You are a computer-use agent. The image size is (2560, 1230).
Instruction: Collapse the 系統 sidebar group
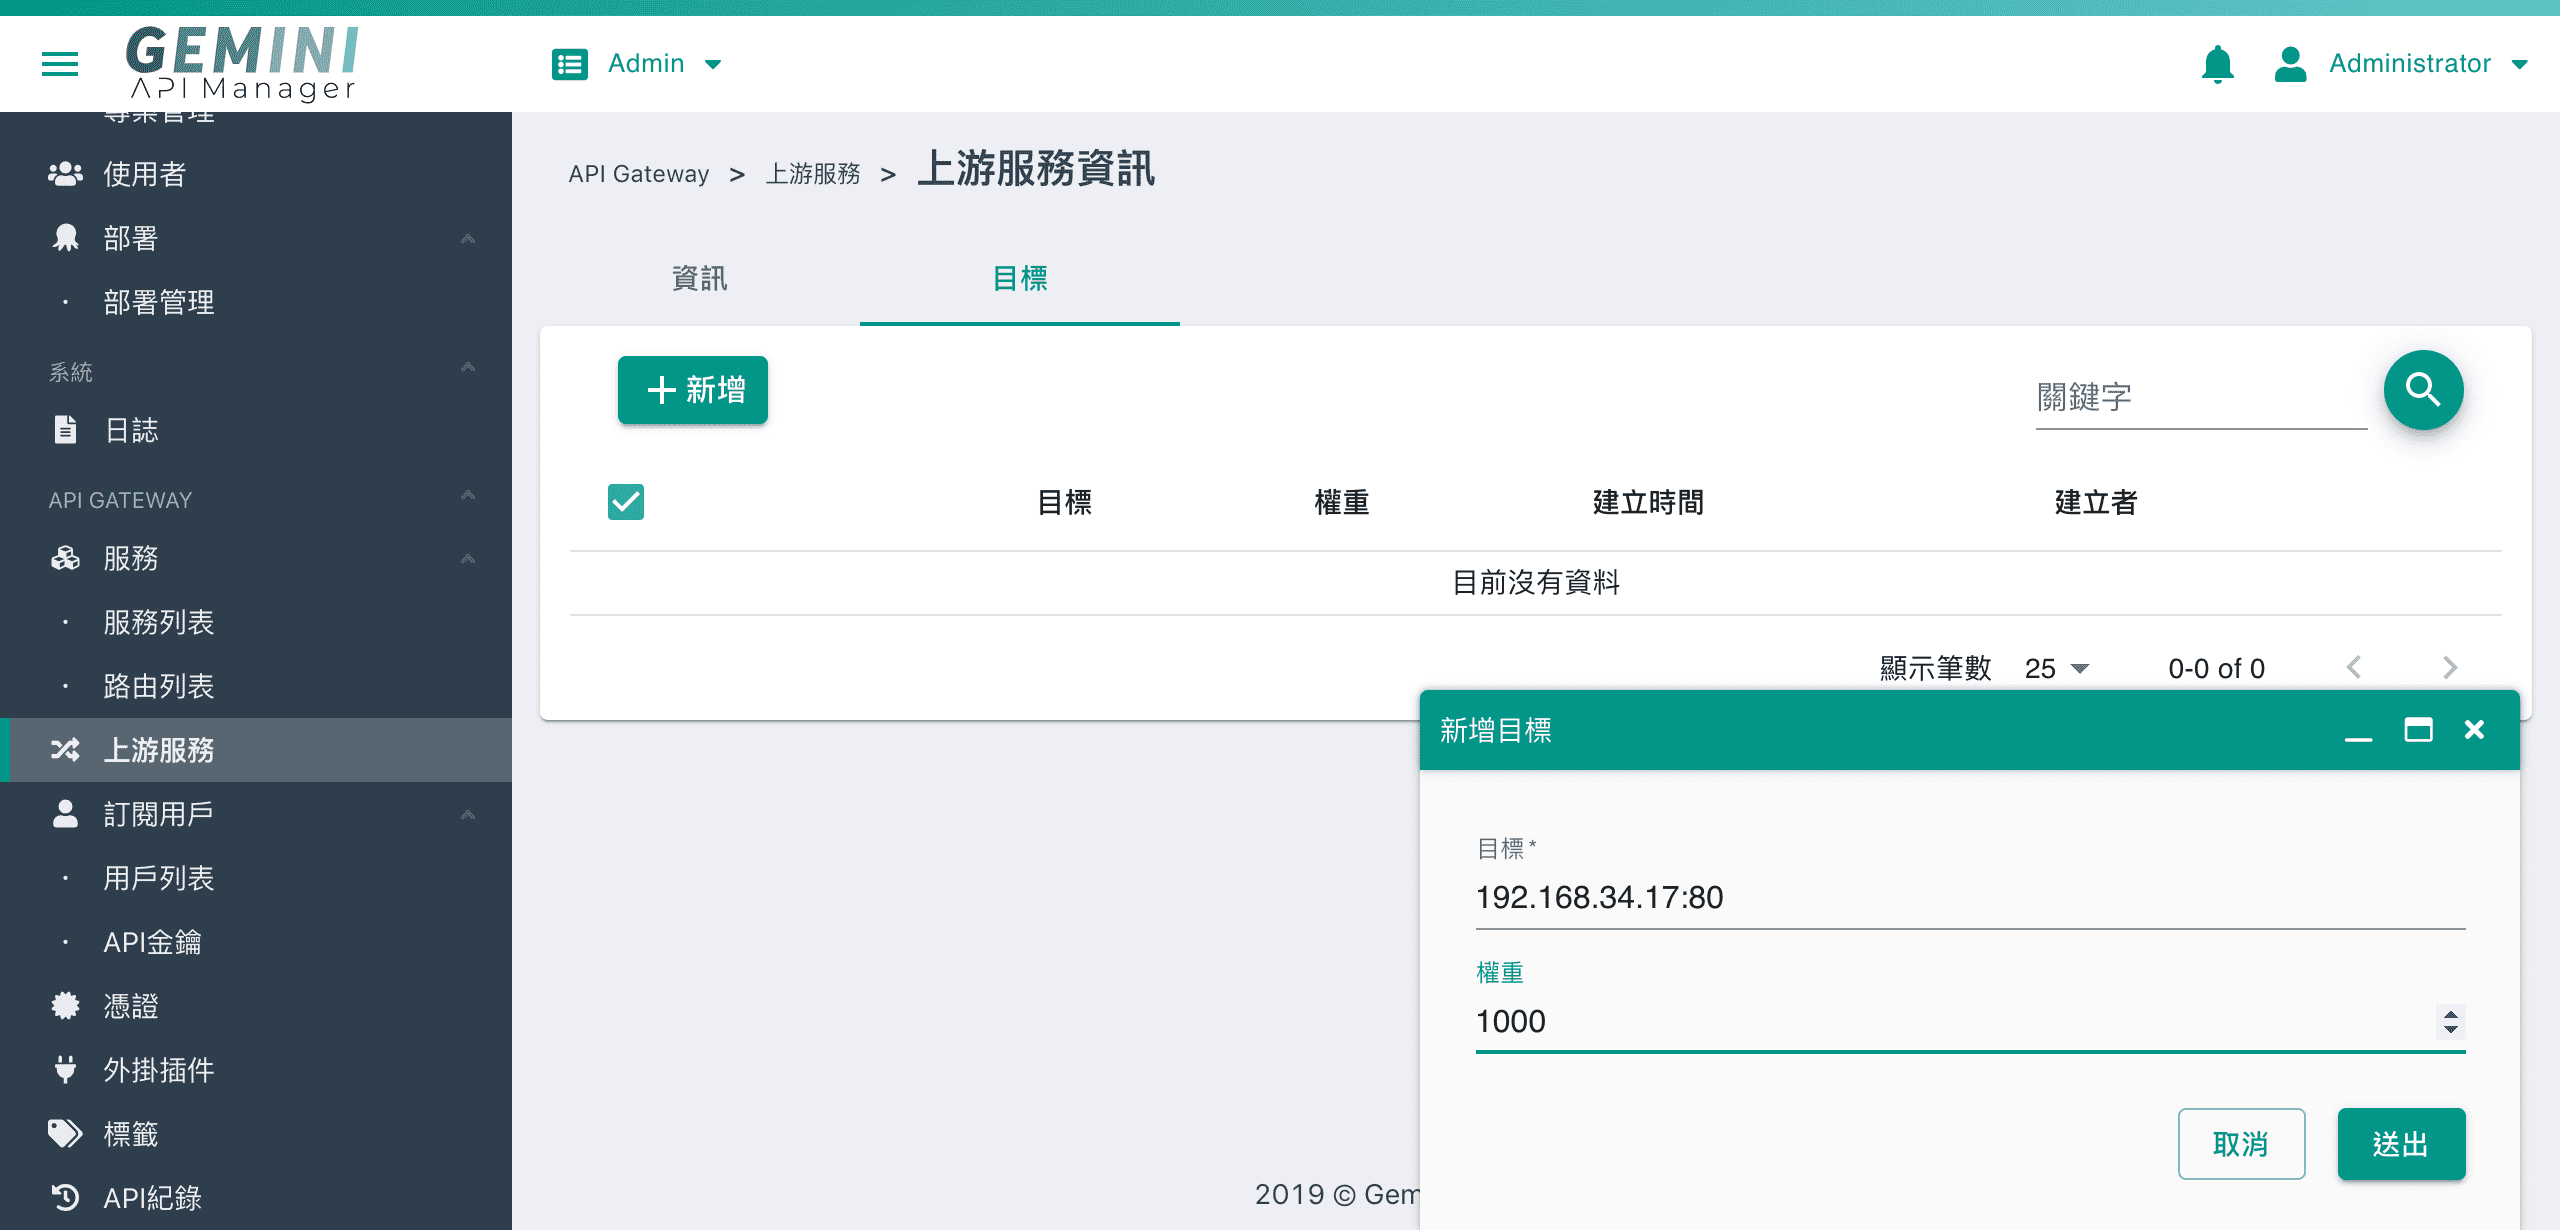tap(467, 366)
